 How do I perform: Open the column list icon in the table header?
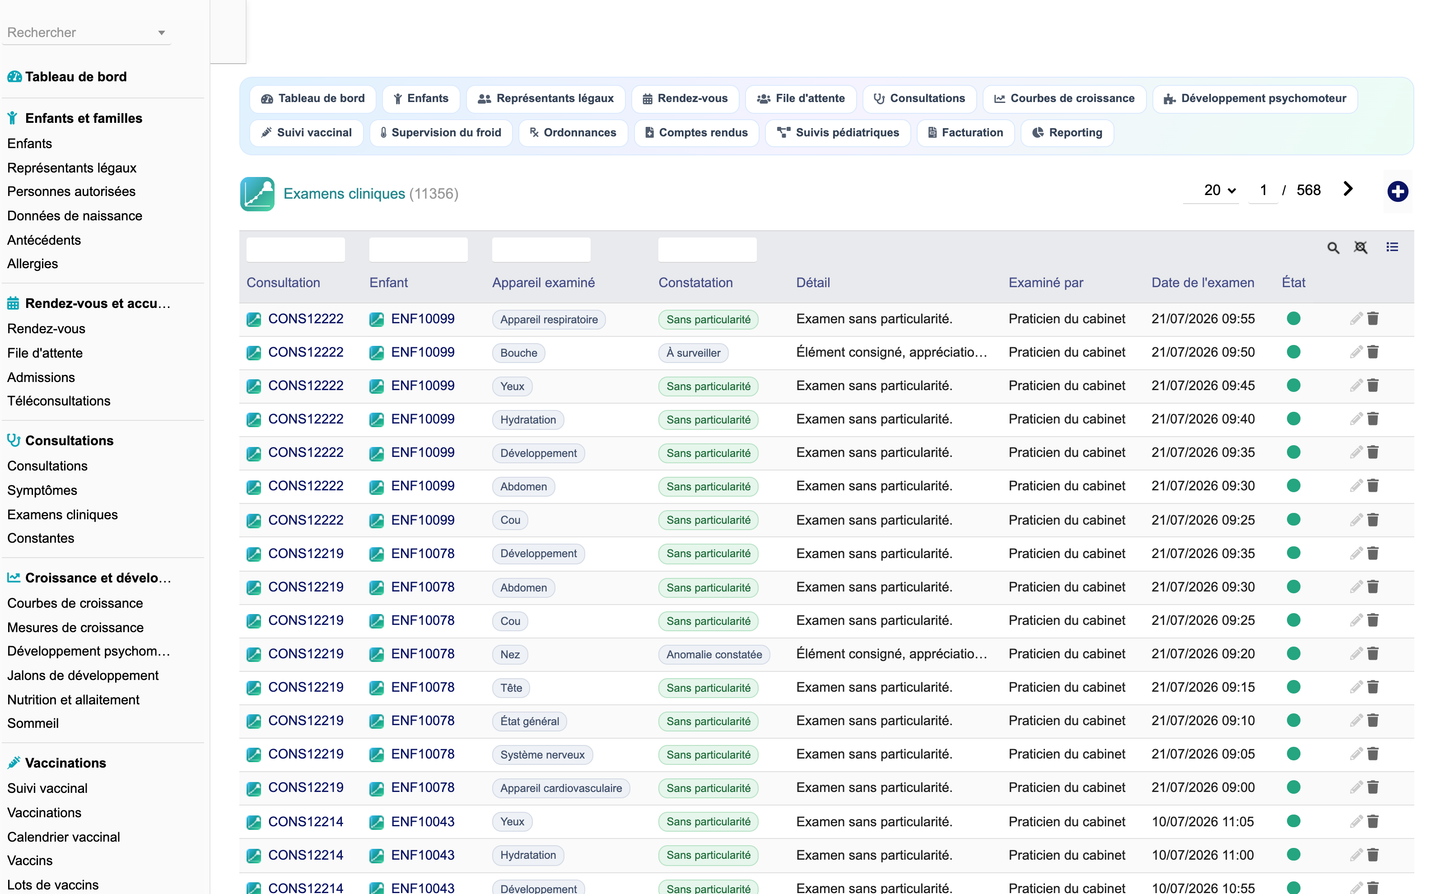pyautogui.click(x=1392, y=247)
